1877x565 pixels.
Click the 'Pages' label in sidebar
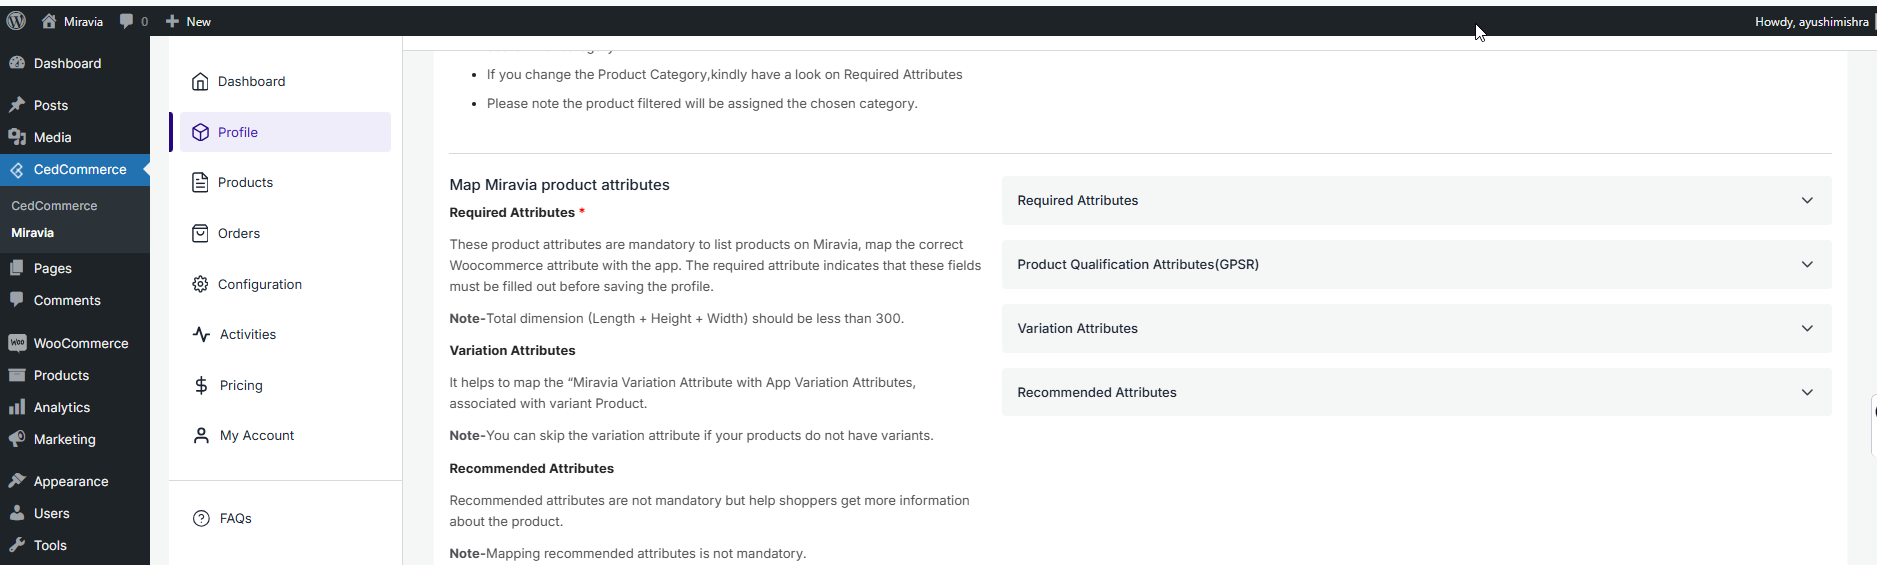[53, 268]
